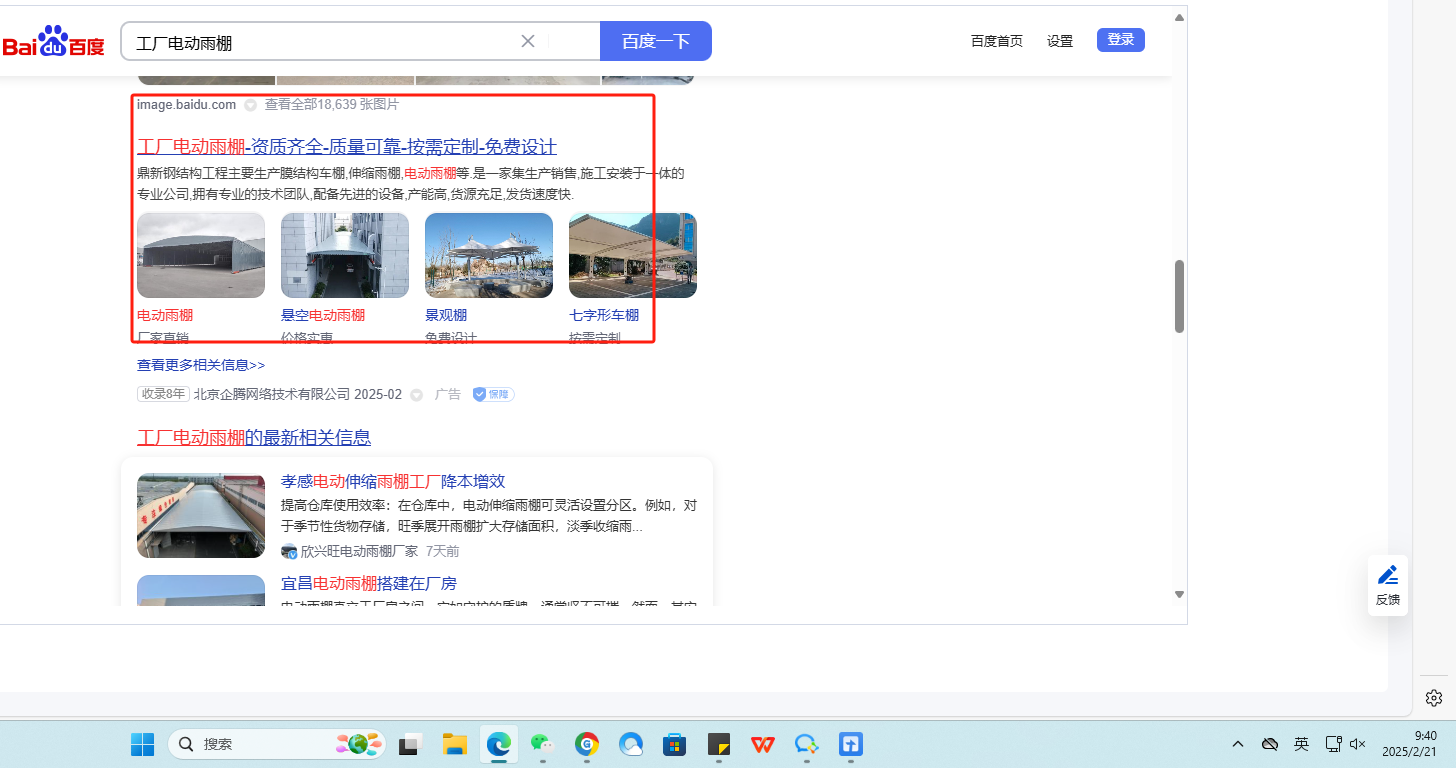Show hidden system tray icons
Screen dimensions: 1456x768
pyautogui.click(x=1238, y=744)
